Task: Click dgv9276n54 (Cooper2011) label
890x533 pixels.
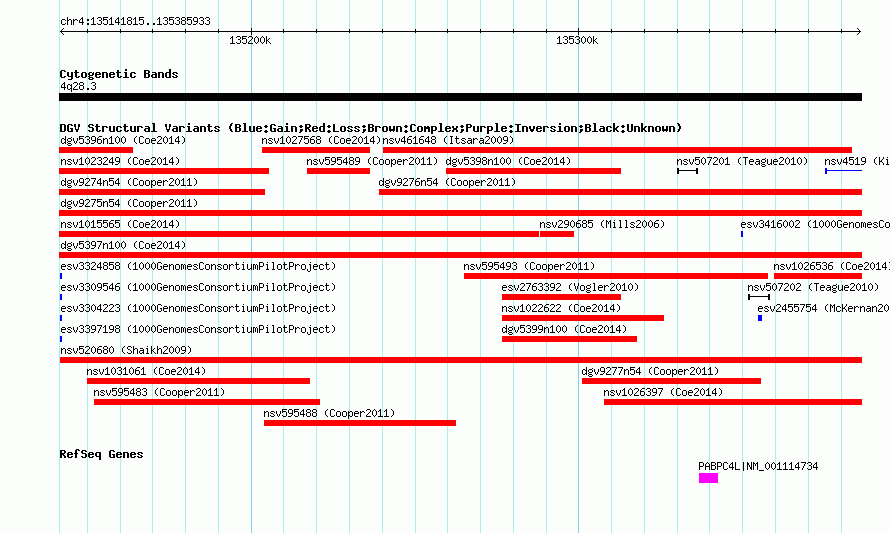Action: (447, 182)
